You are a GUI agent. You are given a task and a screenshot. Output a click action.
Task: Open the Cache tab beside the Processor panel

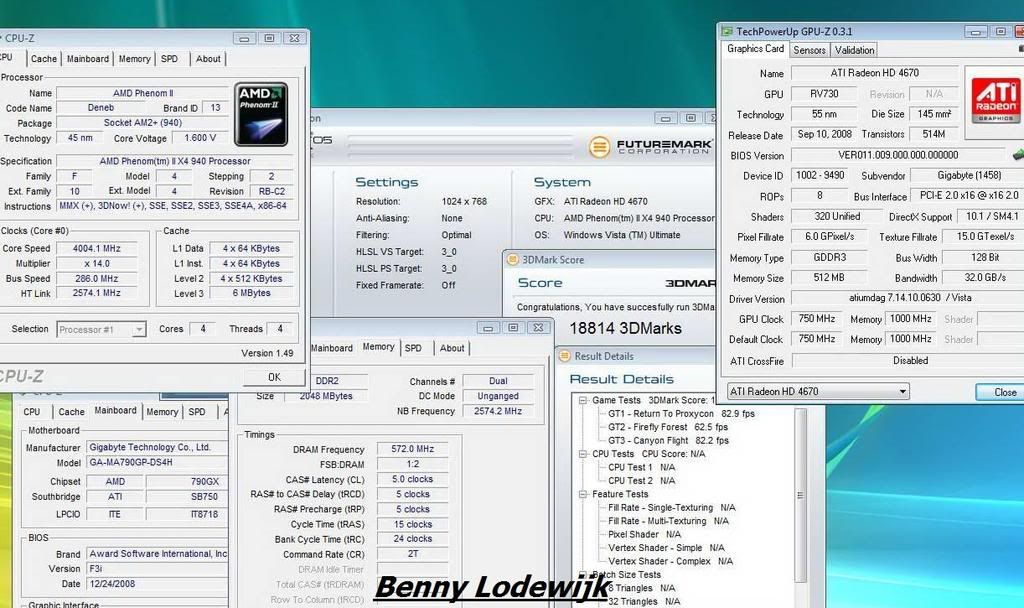(44, 59)
